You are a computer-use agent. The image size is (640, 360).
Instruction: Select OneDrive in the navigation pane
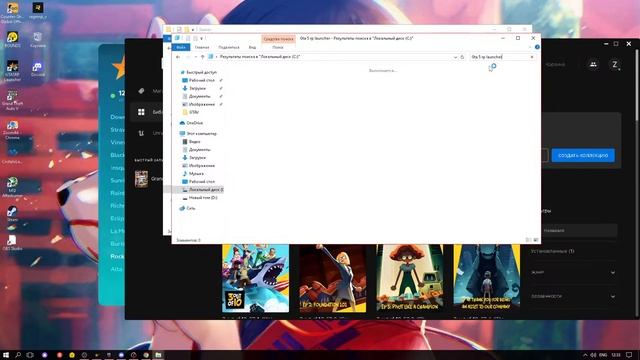coord(191,123)
